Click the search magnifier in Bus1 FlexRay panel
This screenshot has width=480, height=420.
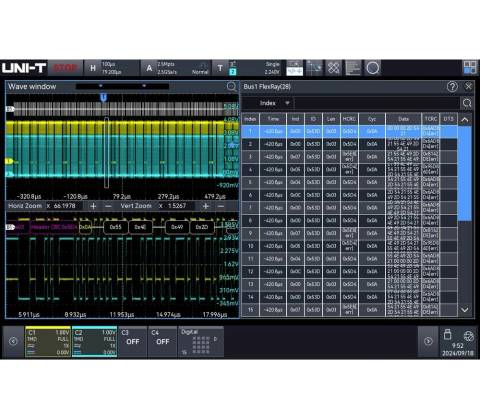pyautogui.click(x=467, y=103)
